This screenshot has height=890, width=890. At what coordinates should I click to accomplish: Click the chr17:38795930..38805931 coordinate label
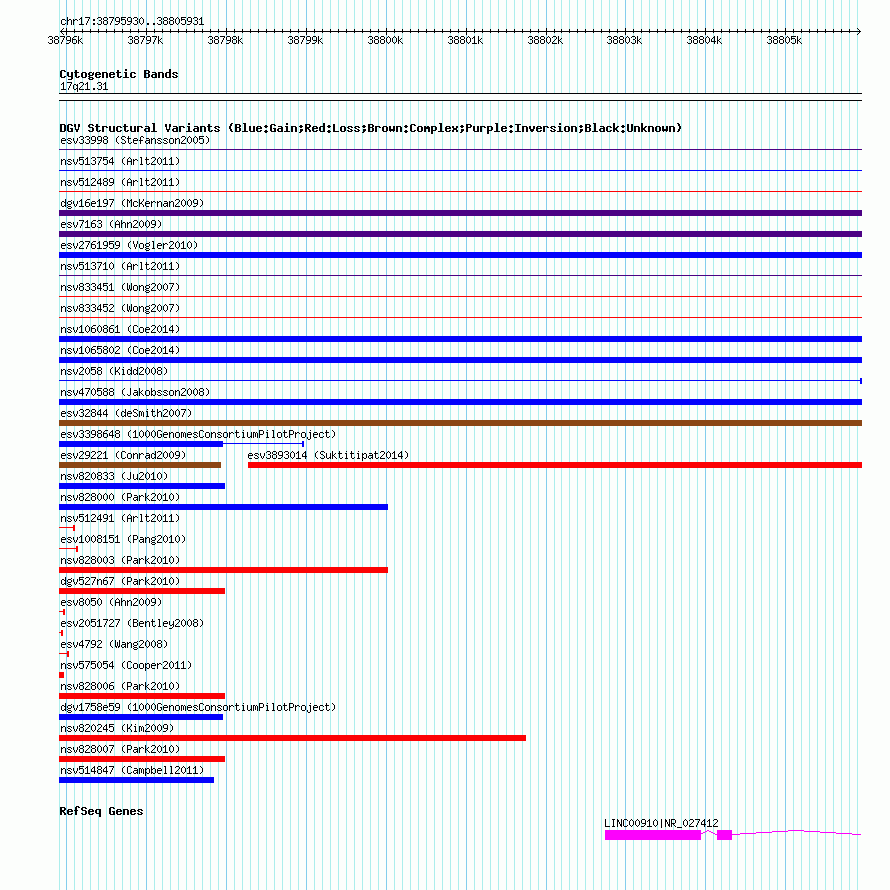pos(132,21)
